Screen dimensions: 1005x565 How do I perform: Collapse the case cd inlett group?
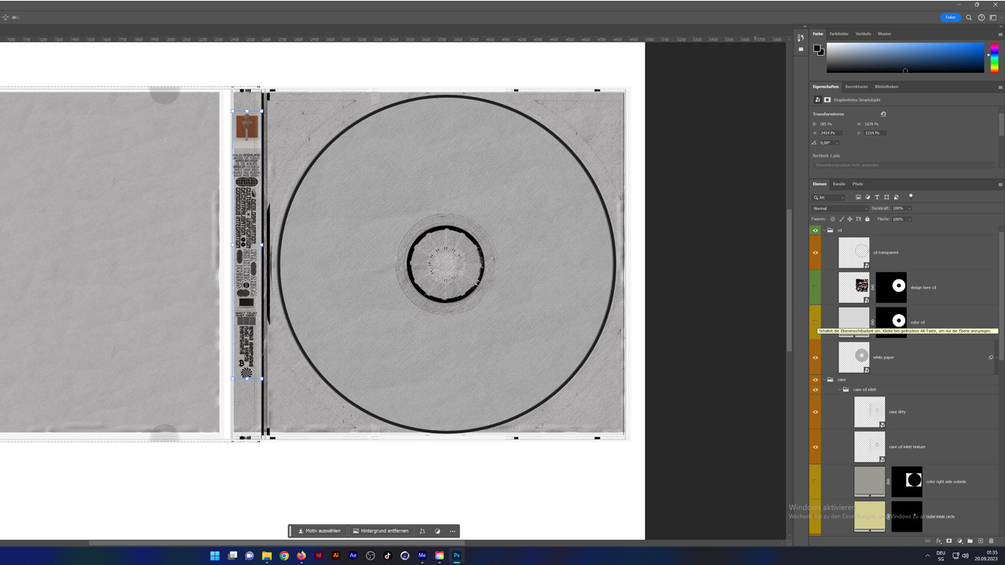[x=840, y=389]
